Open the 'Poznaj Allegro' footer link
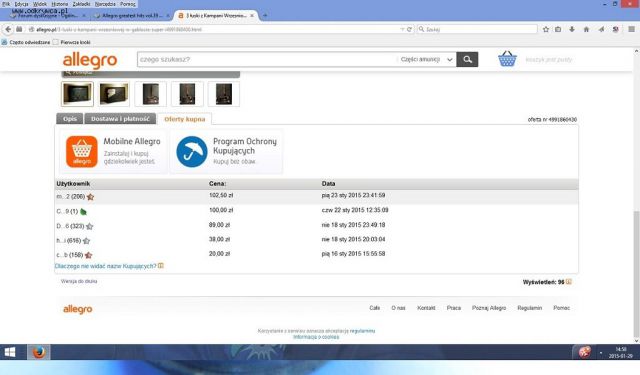This screenshot has width=640, height=375. pyautogui.click(x=489, y=308)
